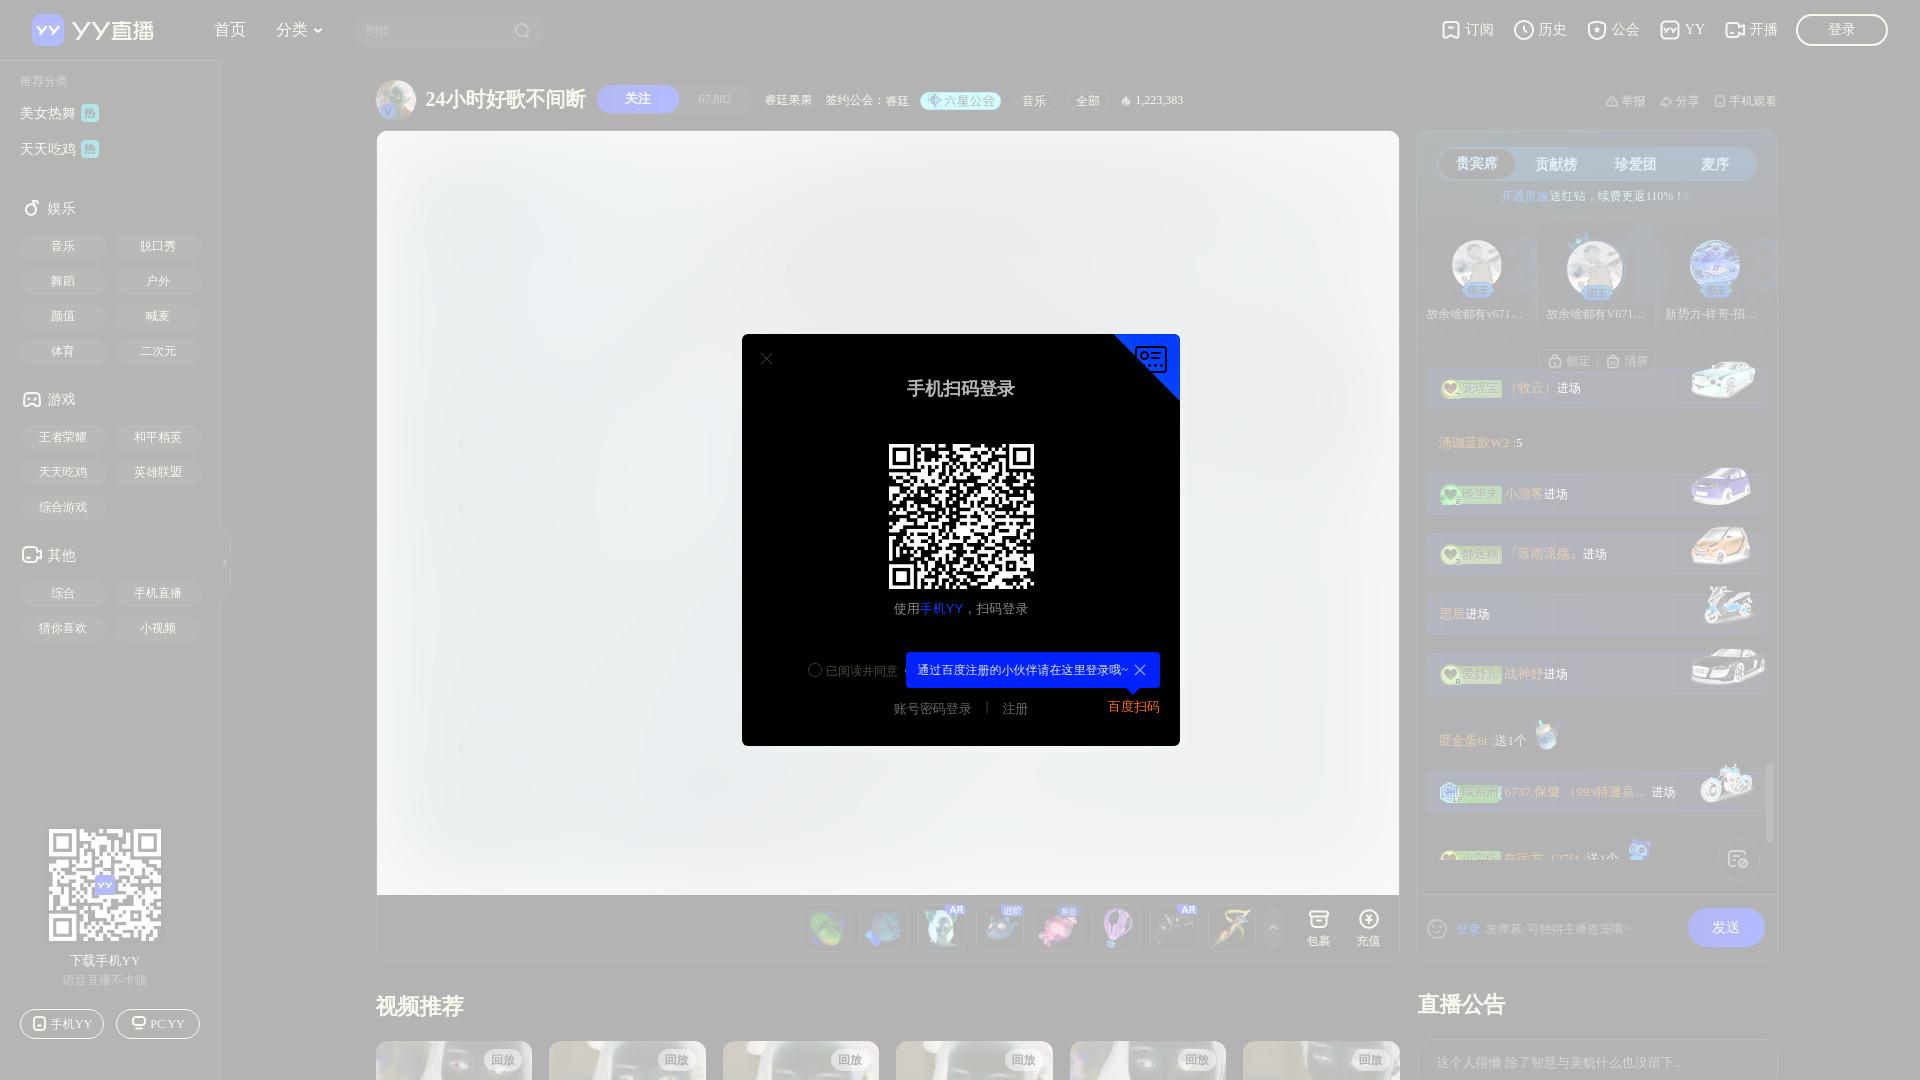Click the YY直播 logo
The image size is (1920, 1080).
(x=93, y=30)
